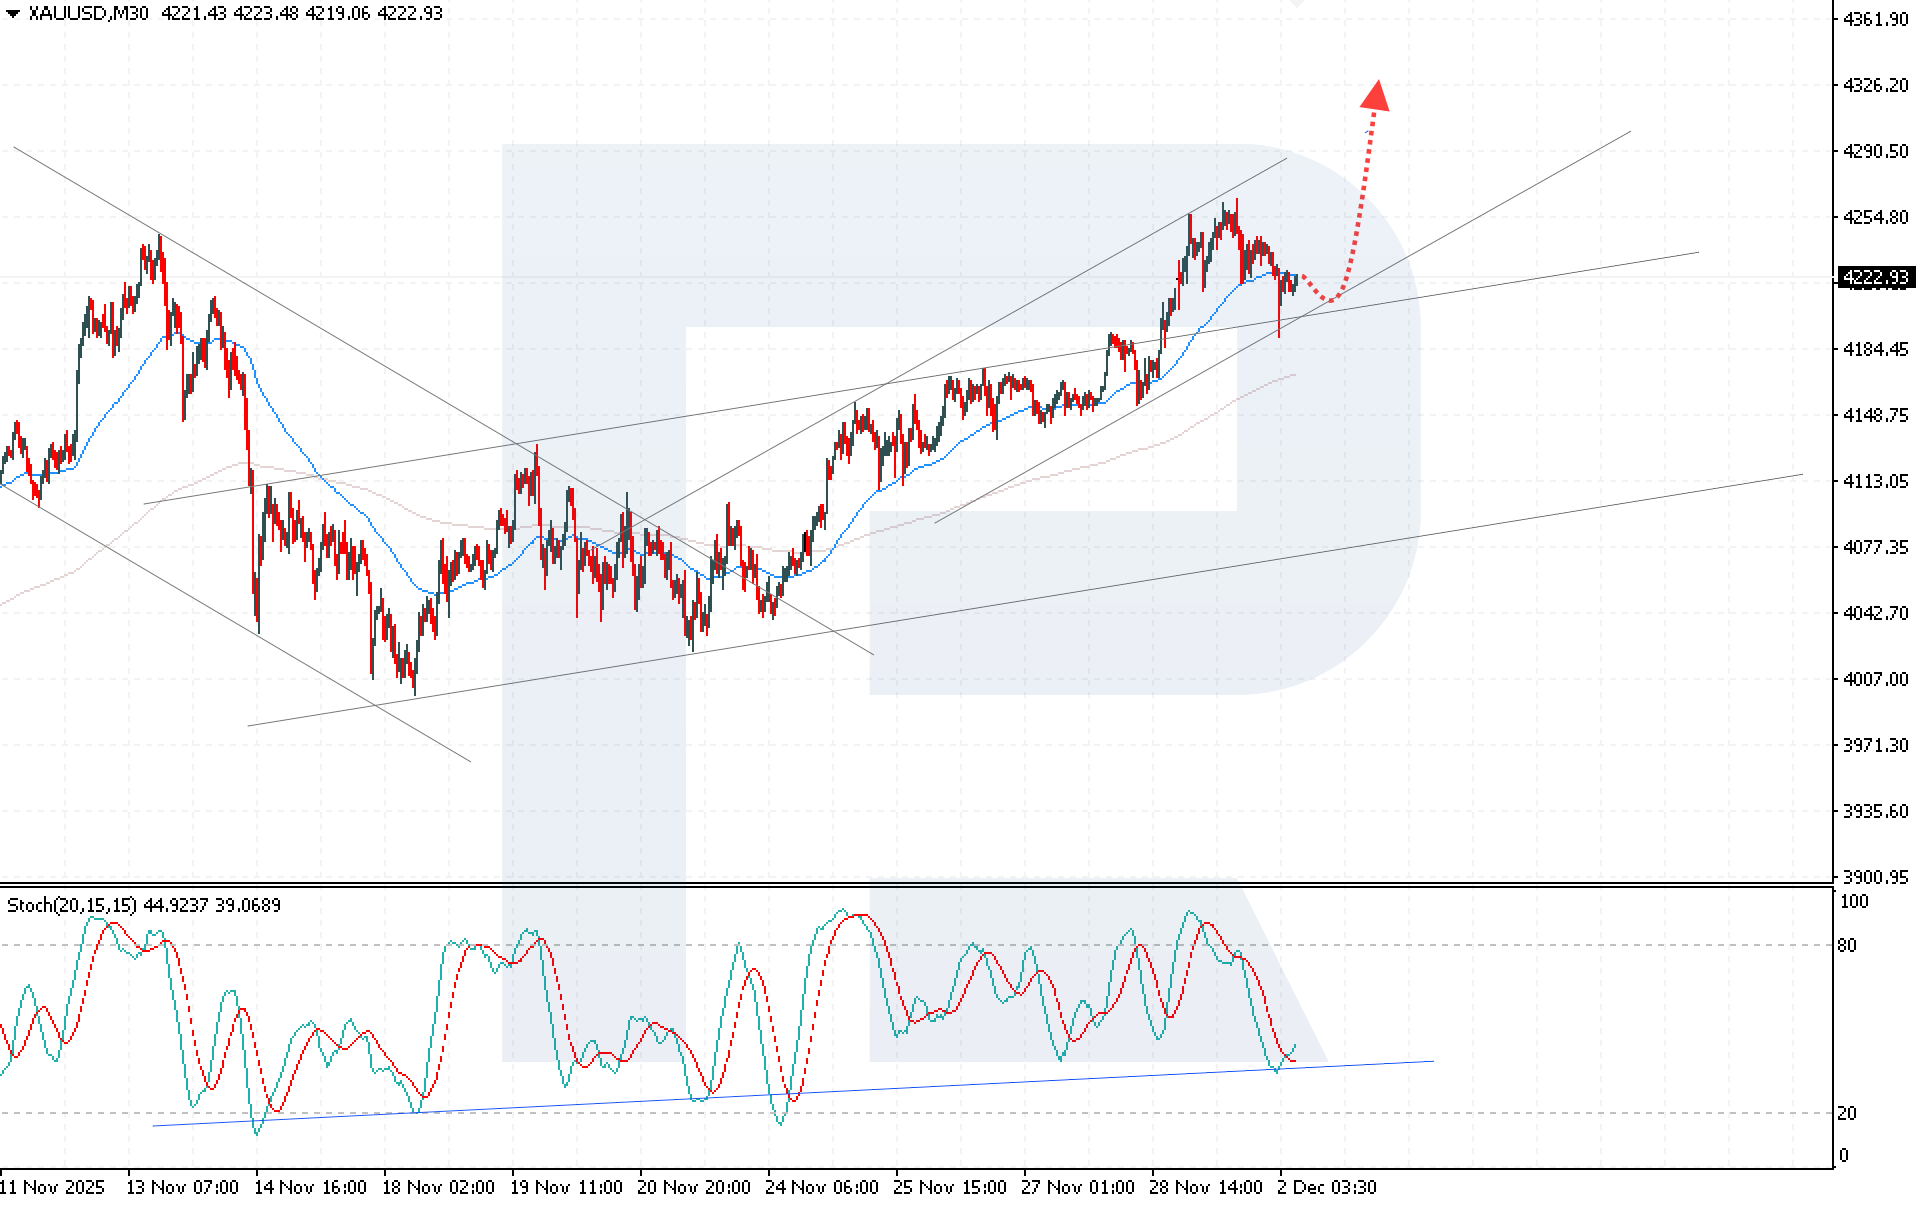Image resolution: width=1924 pixels, height=1206 pixels.
Task: Select the 24 Nov 06:00 time label
Action: [x=821, y=1187]
